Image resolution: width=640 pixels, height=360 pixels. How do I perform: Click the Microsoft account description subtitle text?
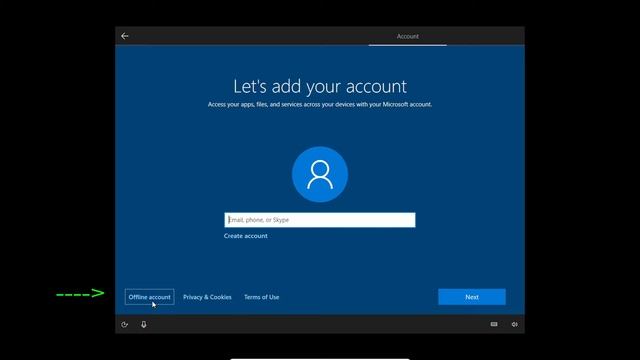[320, 104]
